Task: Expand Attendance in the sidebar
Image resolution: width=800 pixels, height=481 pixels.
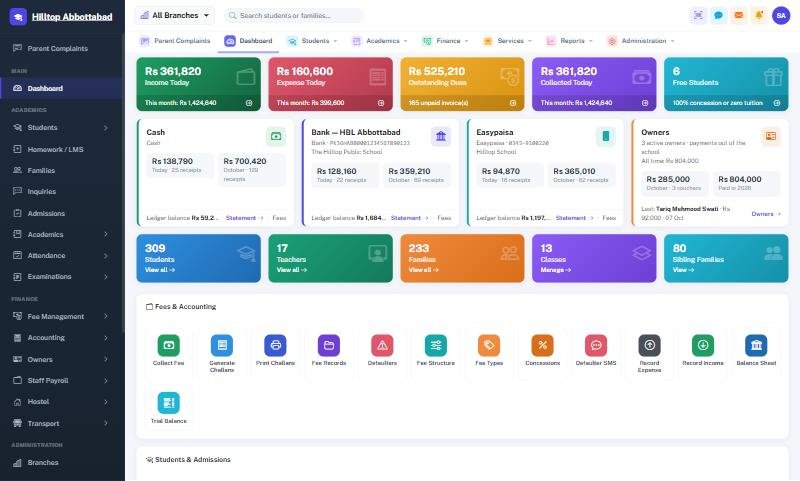Action: click(61, 256)
